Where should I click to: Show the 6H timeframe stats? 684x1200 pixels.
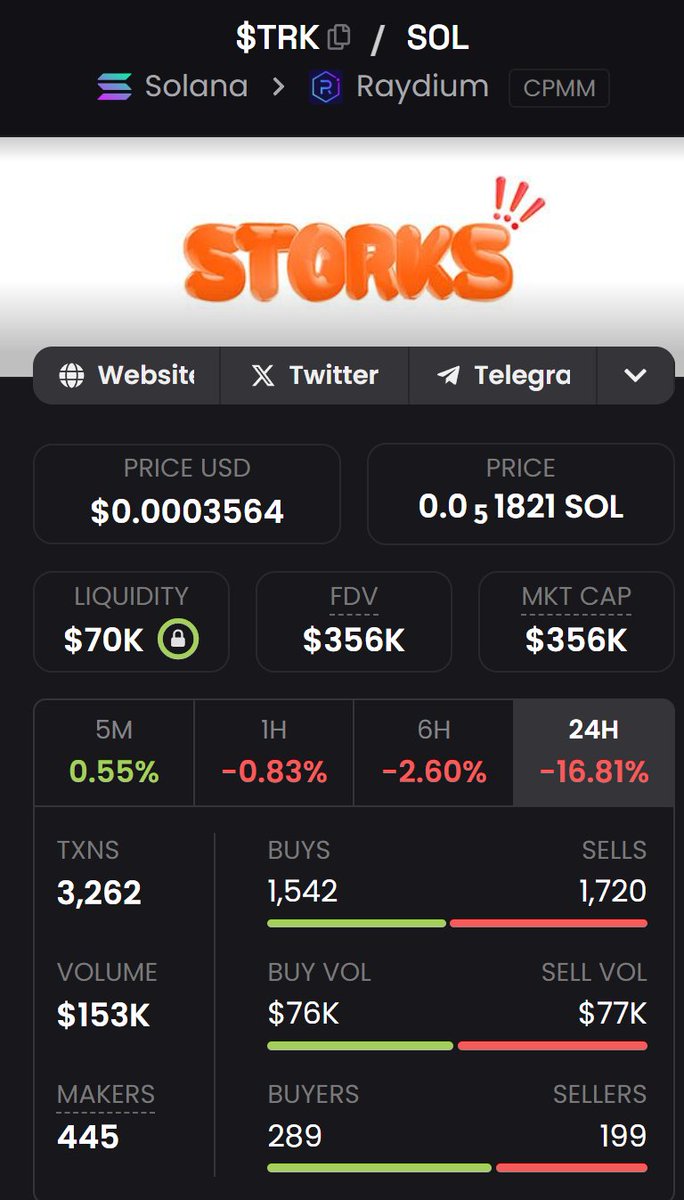coord(433,752)
